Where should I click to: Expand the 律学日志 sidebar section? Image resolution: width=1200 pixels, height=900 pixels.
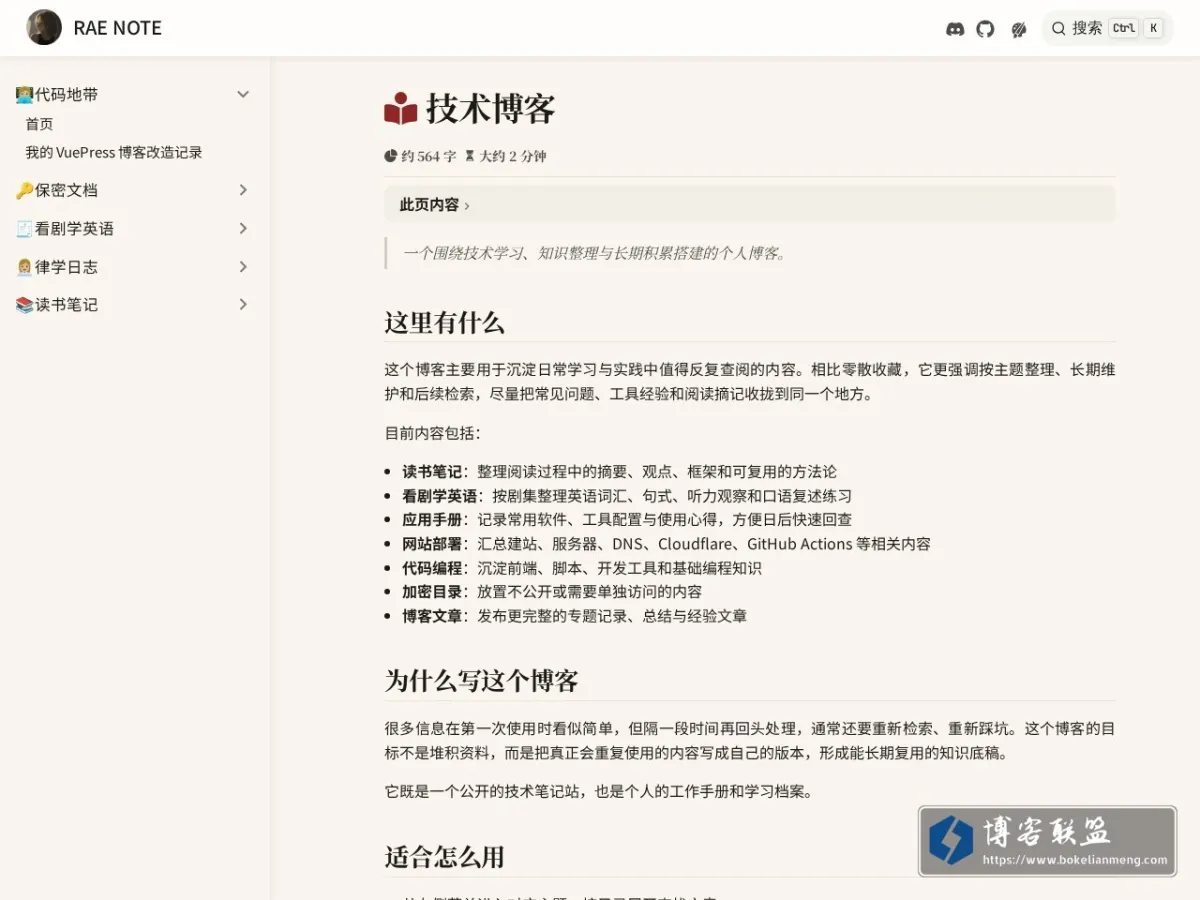click(134, 267)
